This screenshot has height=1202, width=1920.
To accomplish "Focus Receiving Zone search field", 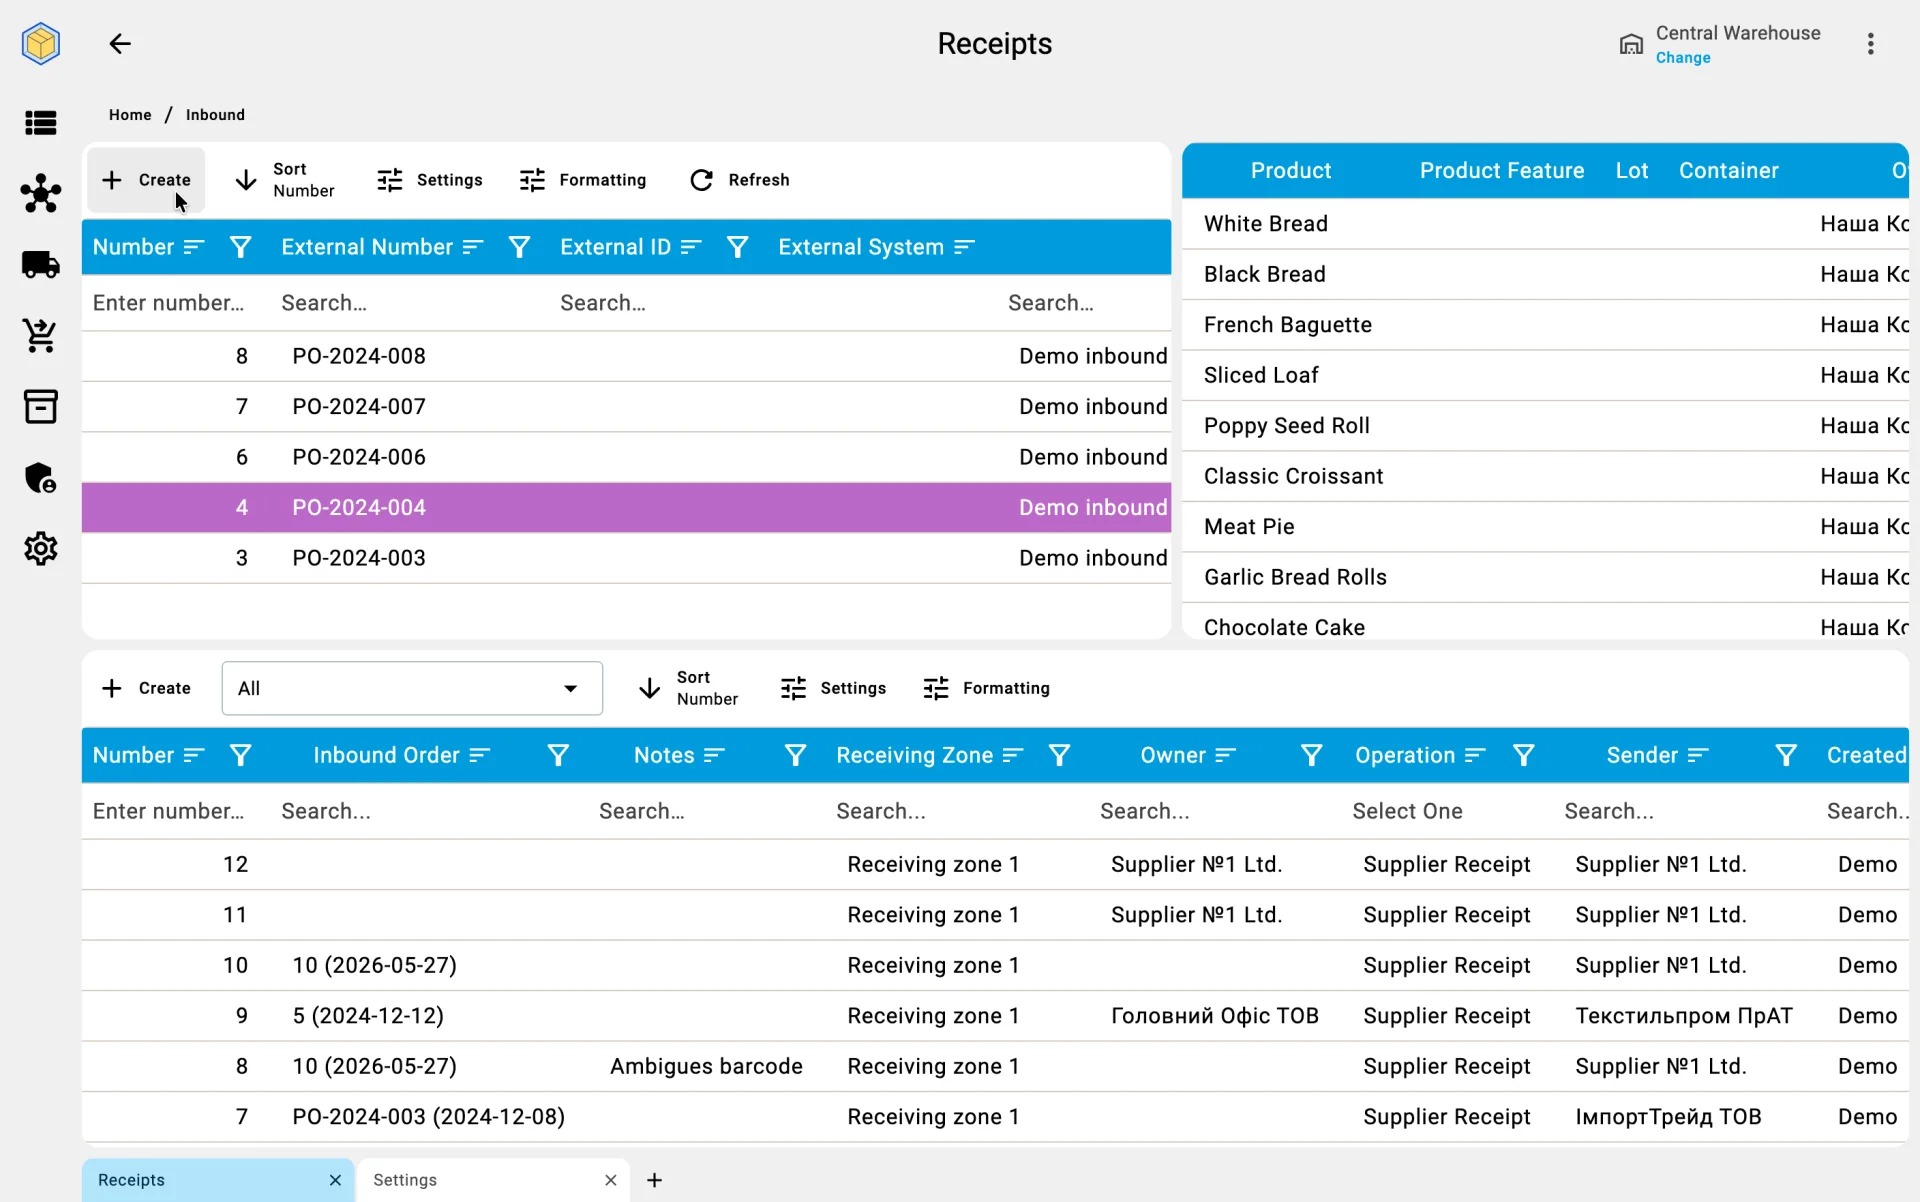I will point(955,811).
